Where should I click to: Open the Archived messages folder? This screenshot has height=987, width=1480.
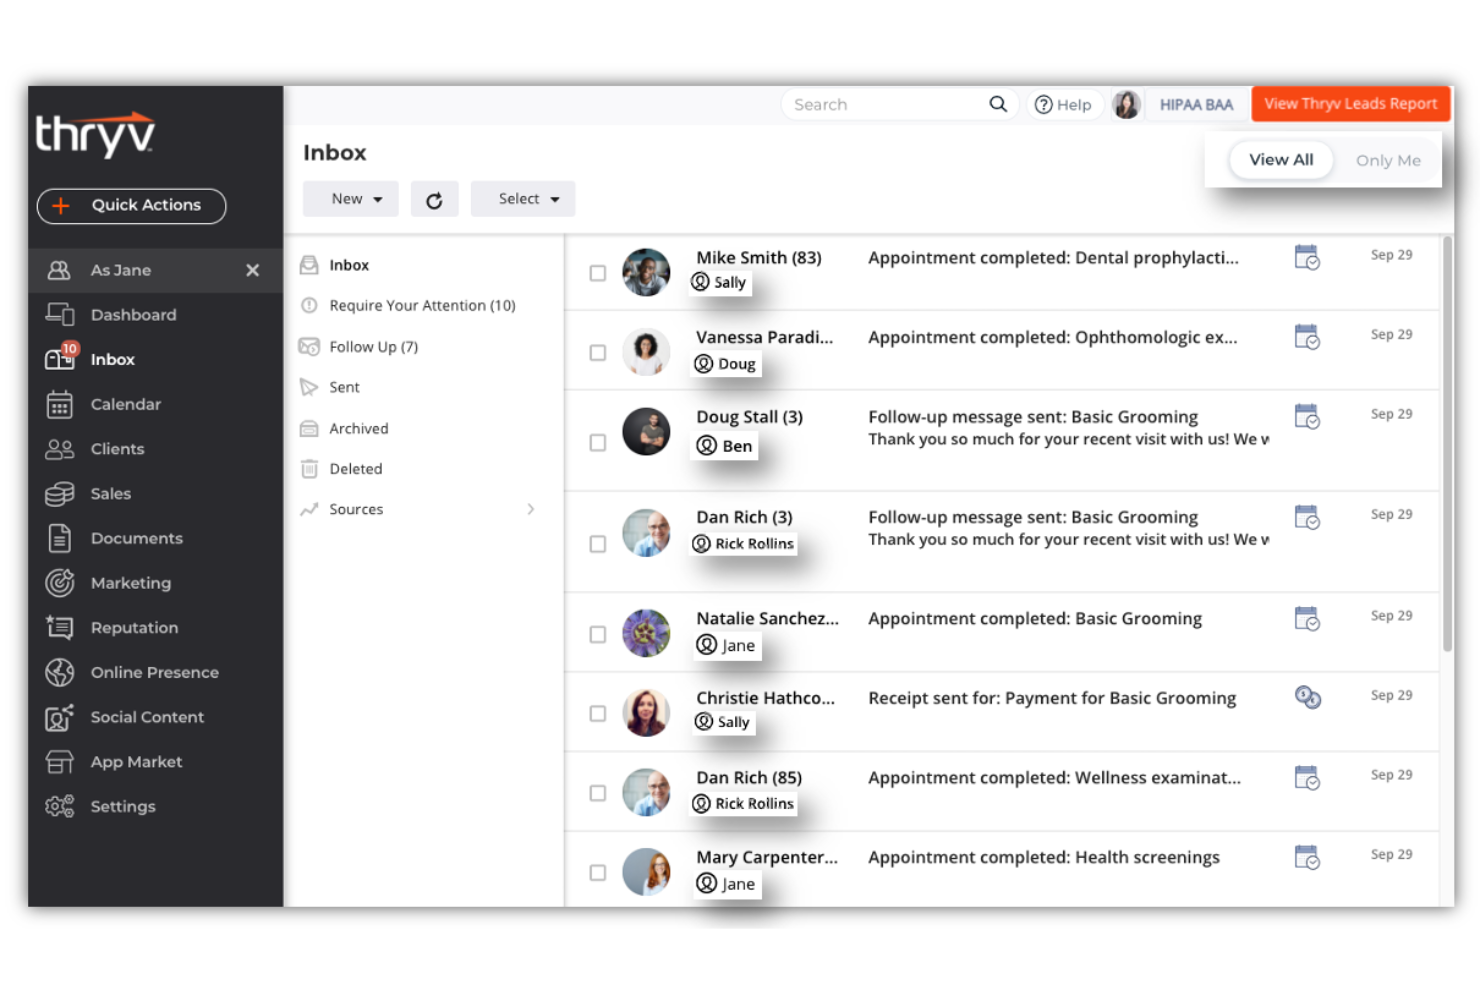(358, 428)
